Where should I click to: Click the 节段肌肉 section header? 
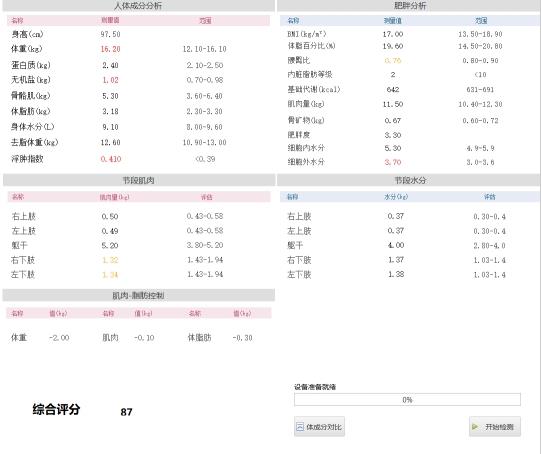pyautogui.click(x=138, y=180)
